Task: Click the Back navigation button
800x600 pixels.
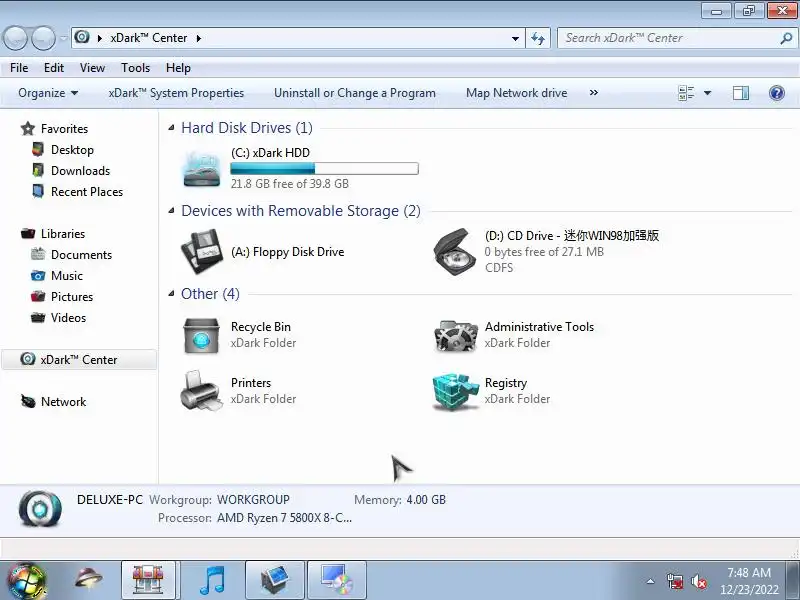Action: pyautogui.click(x=15, y=38)
